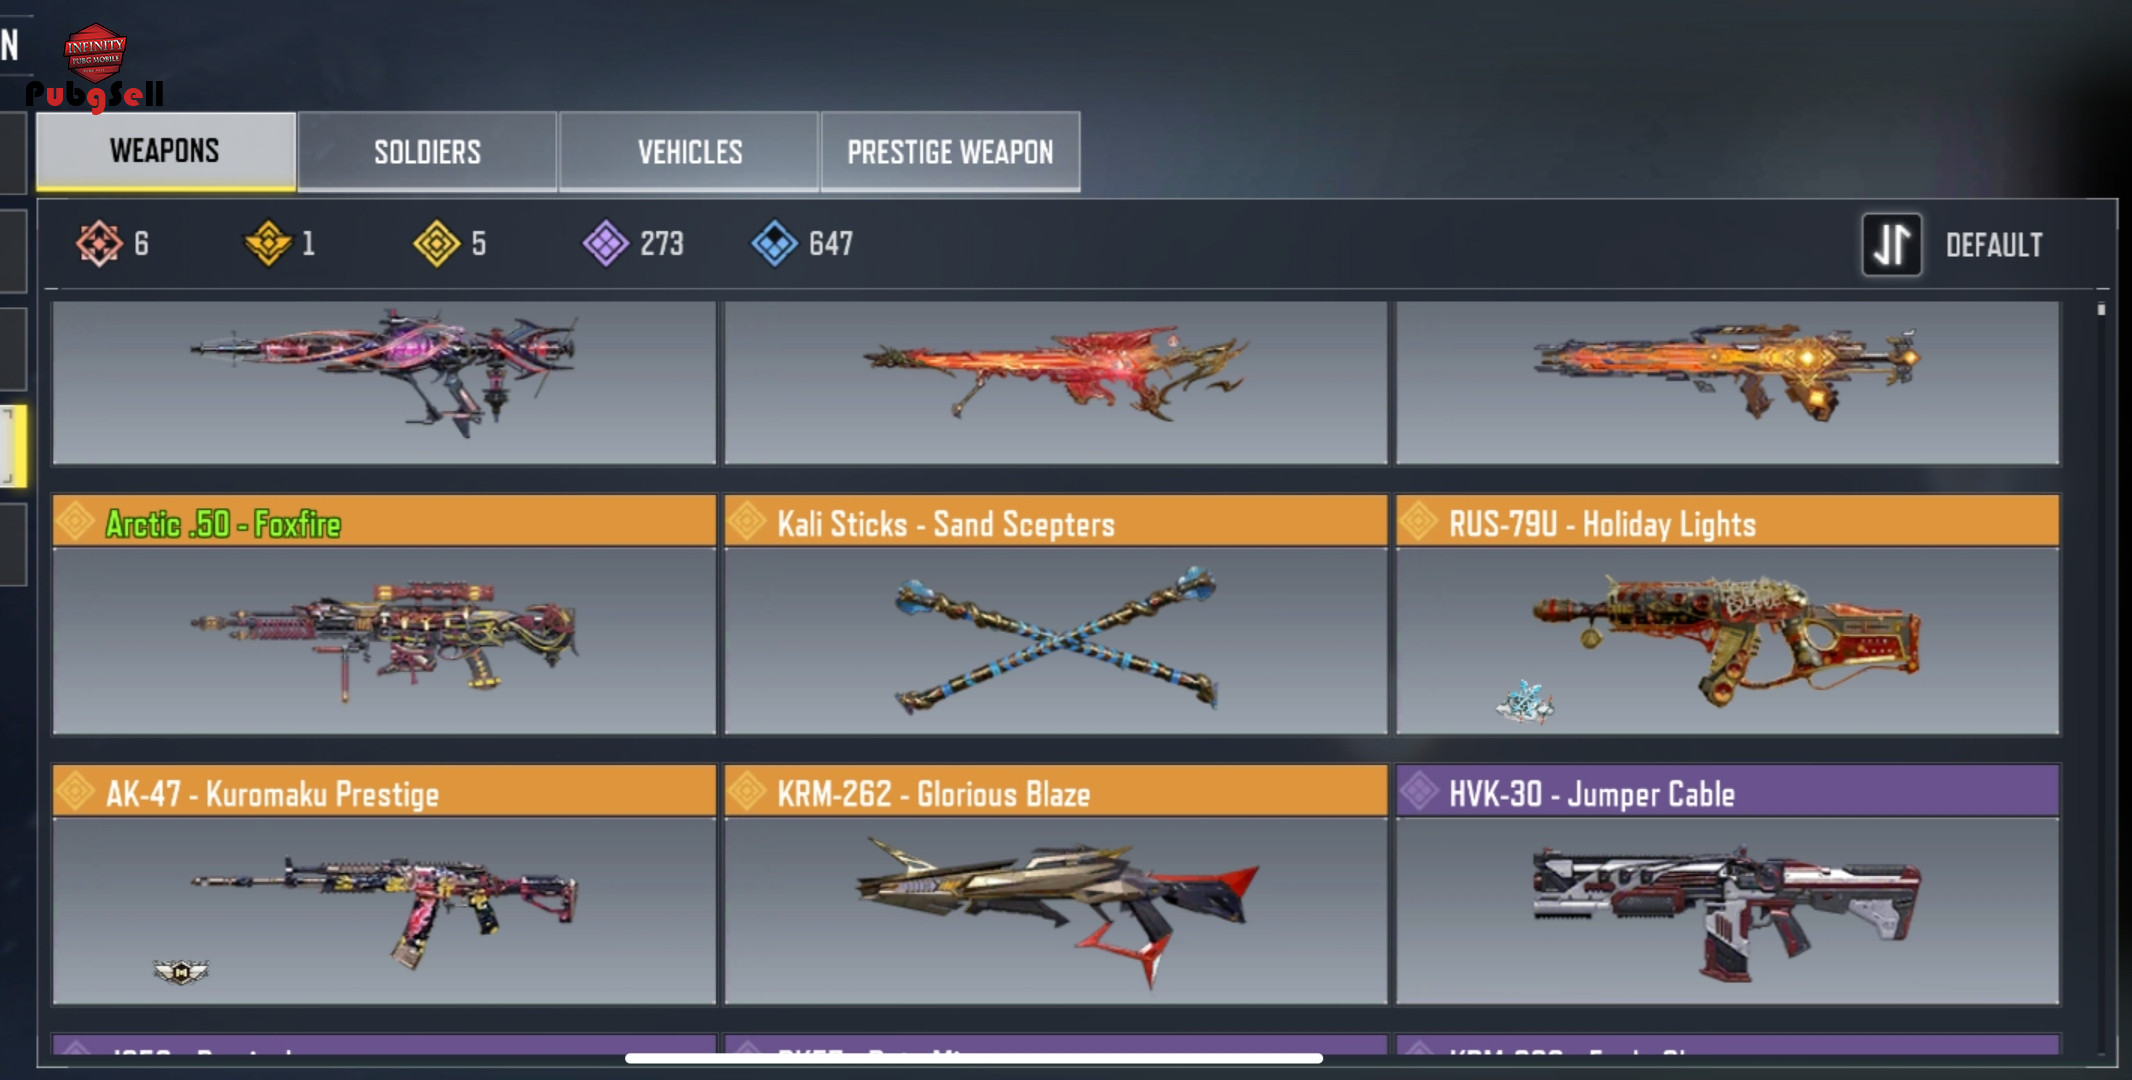Click the yellow diamond rarity icon showing 5
Screen dimensions: 2132x1080
[437, 243]
